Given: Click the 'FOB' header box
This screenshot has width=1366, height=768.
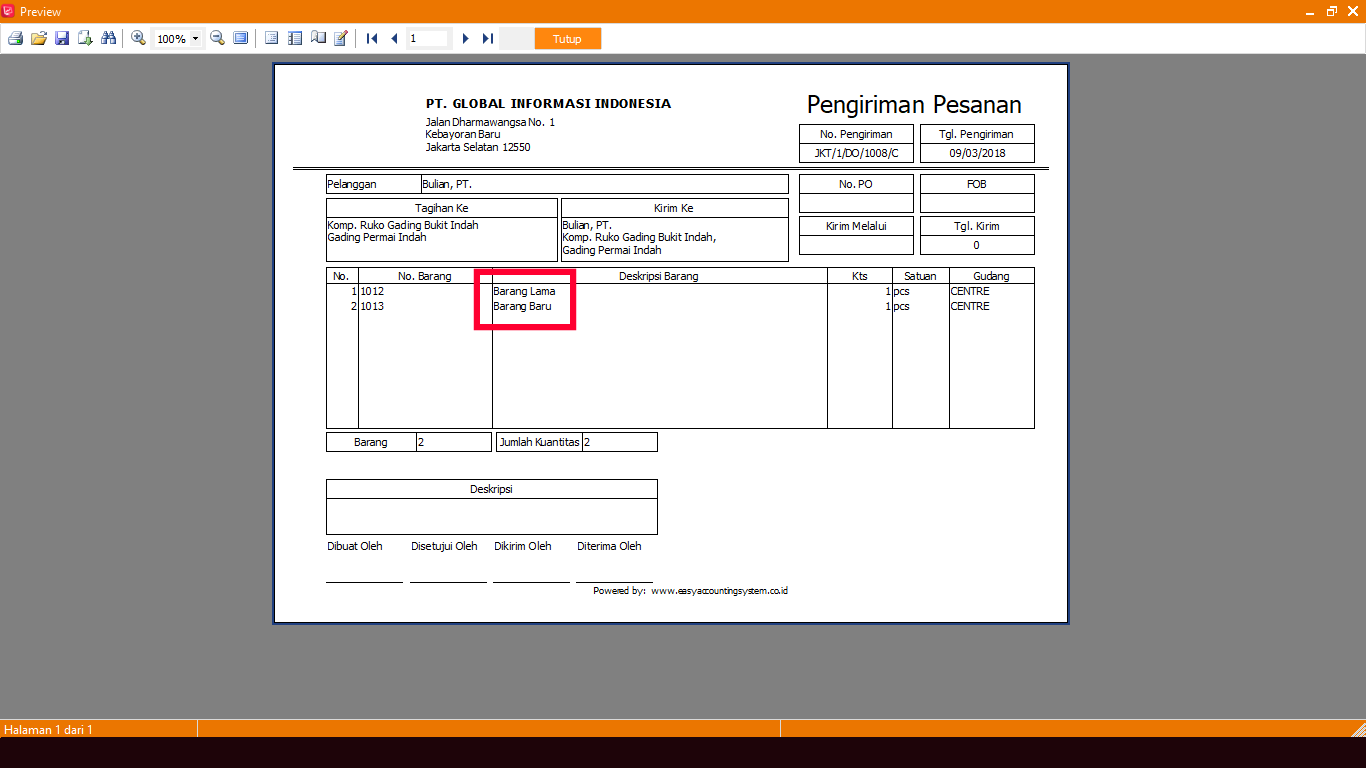Looking at the screenshot, I should [x=977, y=184].
